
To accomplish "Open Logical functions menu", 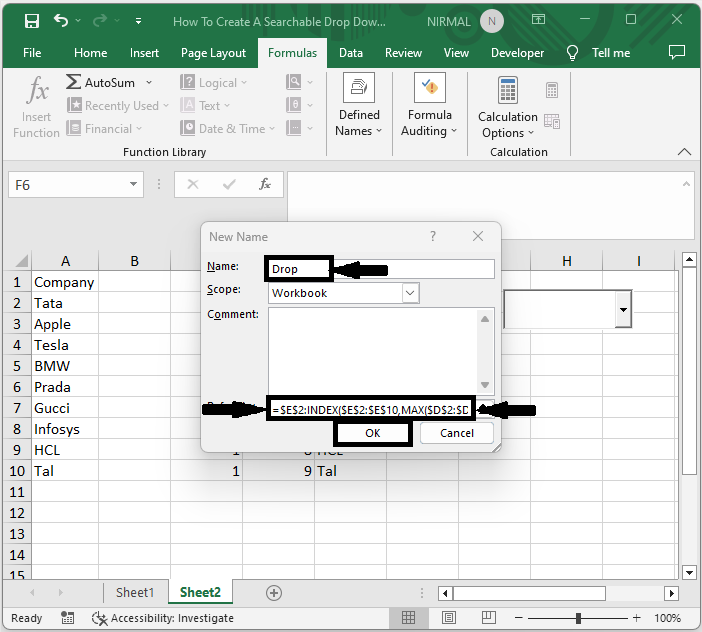I will (214, 82).
